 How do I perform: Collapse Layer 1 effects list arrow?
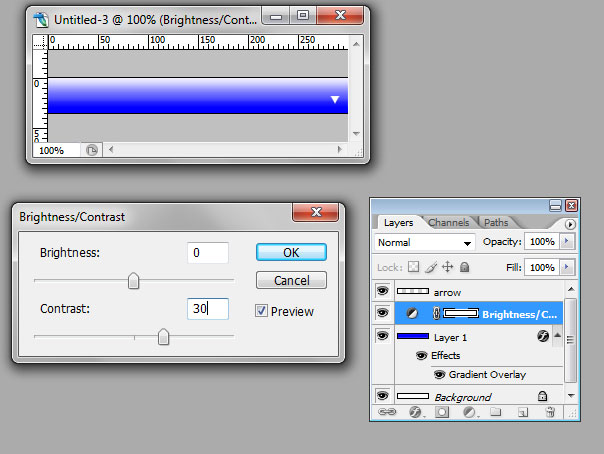pos(557,335)
